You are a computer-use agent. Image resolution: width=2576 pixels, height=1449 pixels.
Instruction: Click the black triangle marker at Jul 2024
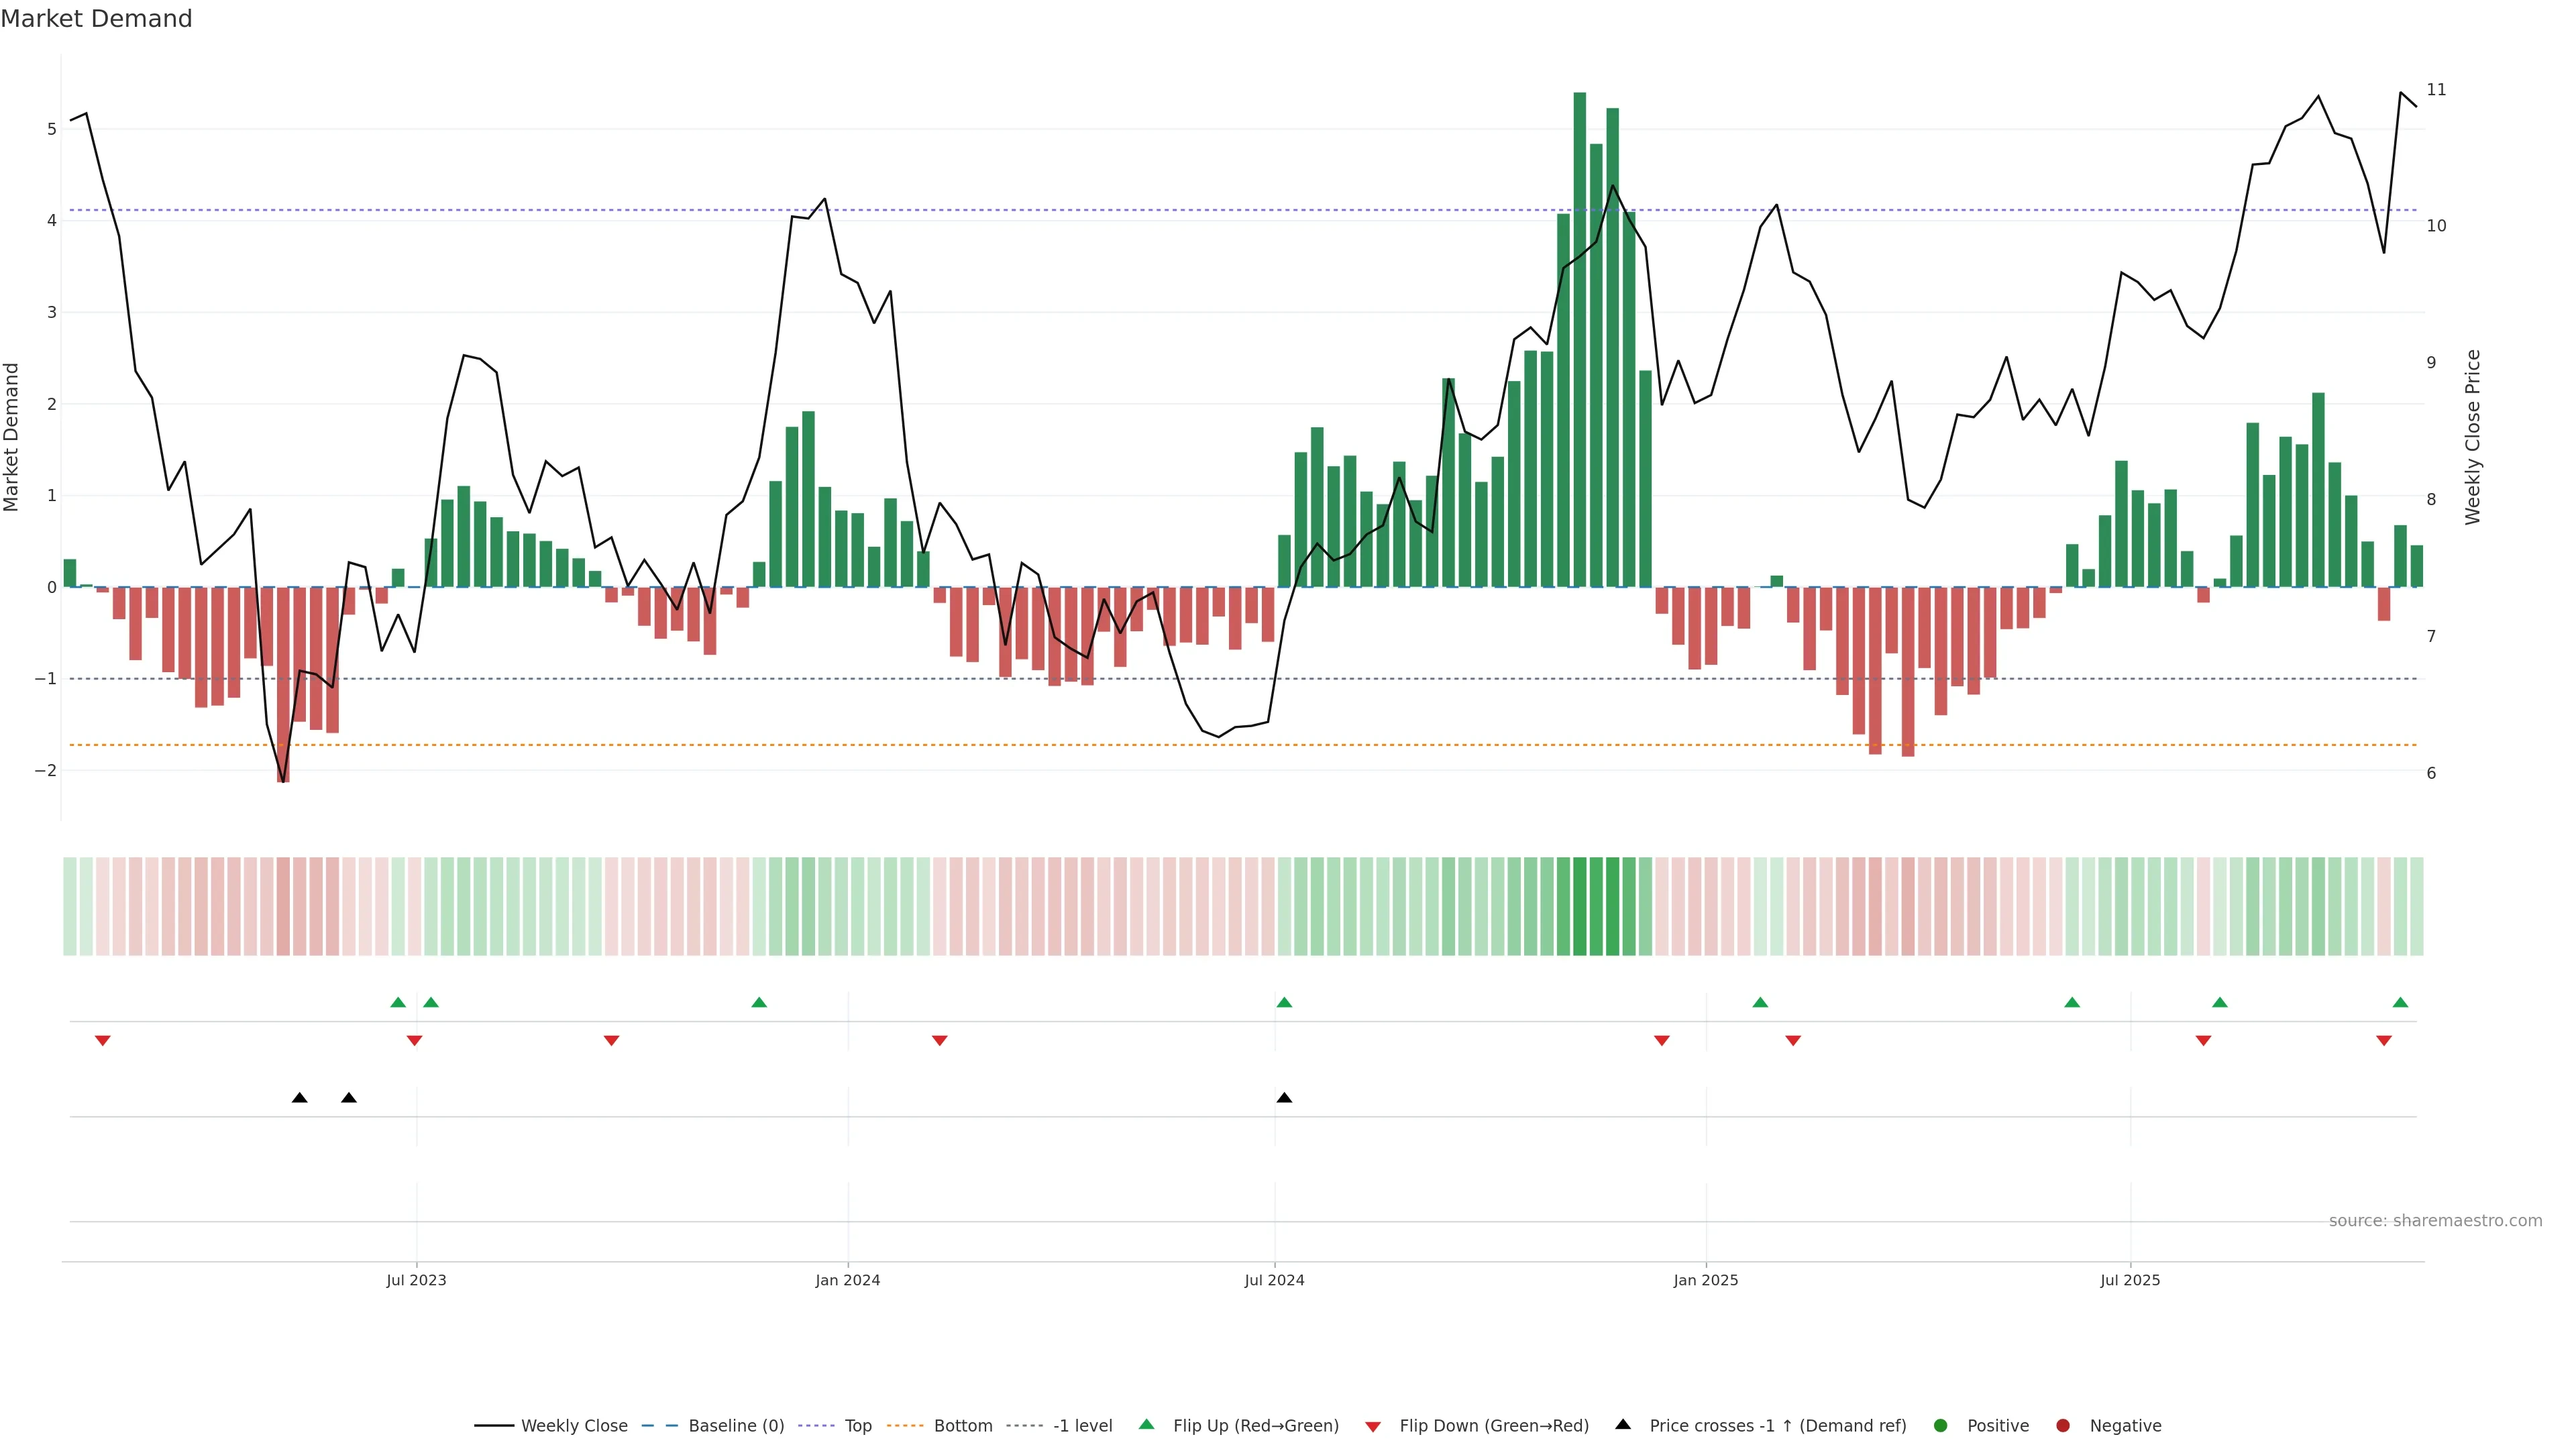pyautogui.click(x=1284, y=1098)
